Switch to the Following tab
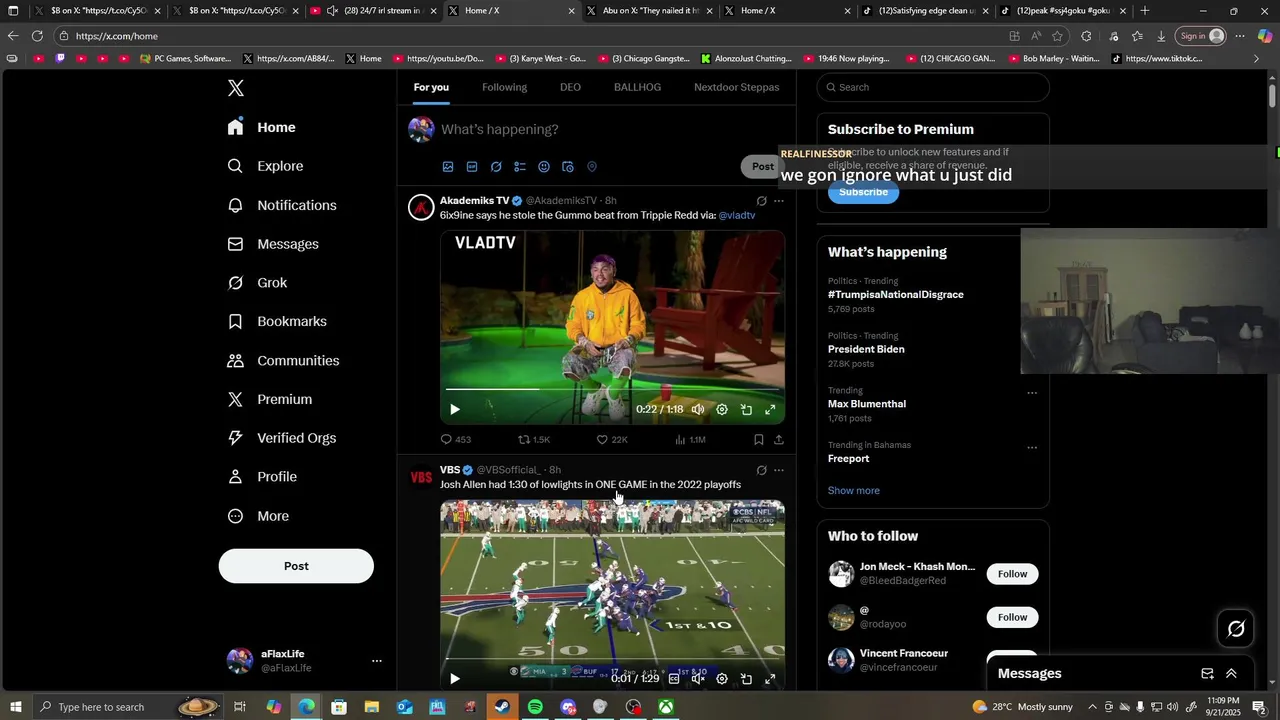The image size is (1280, 720). point(504,87)
